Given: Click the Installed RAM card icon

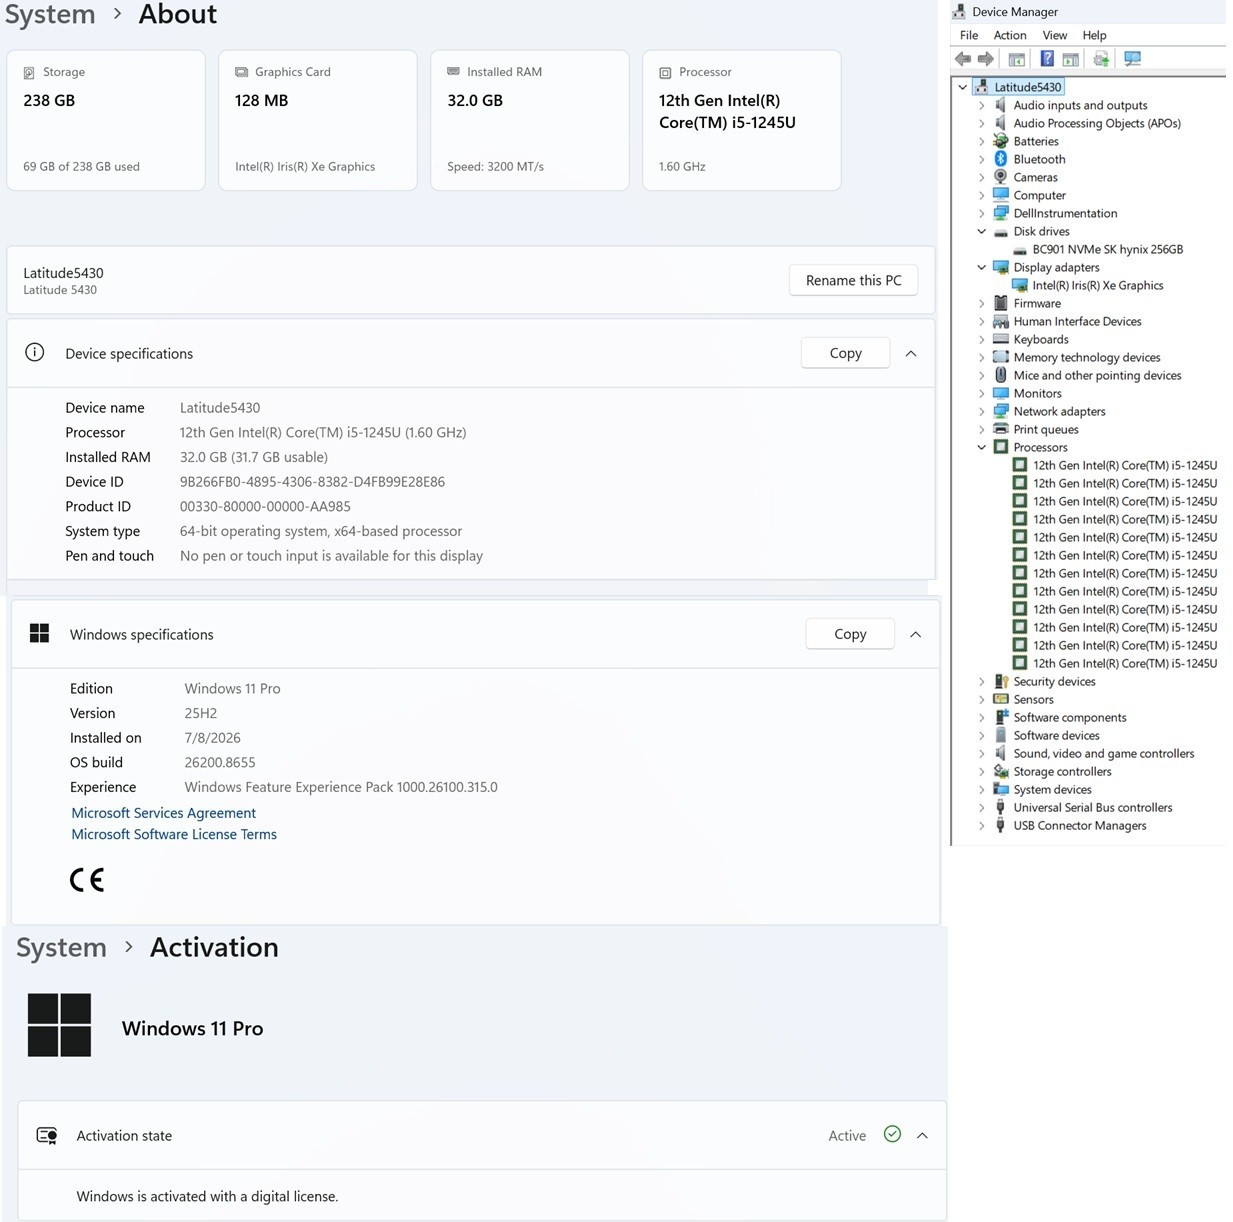Looking at the screenshot, I should click(453, 72).
